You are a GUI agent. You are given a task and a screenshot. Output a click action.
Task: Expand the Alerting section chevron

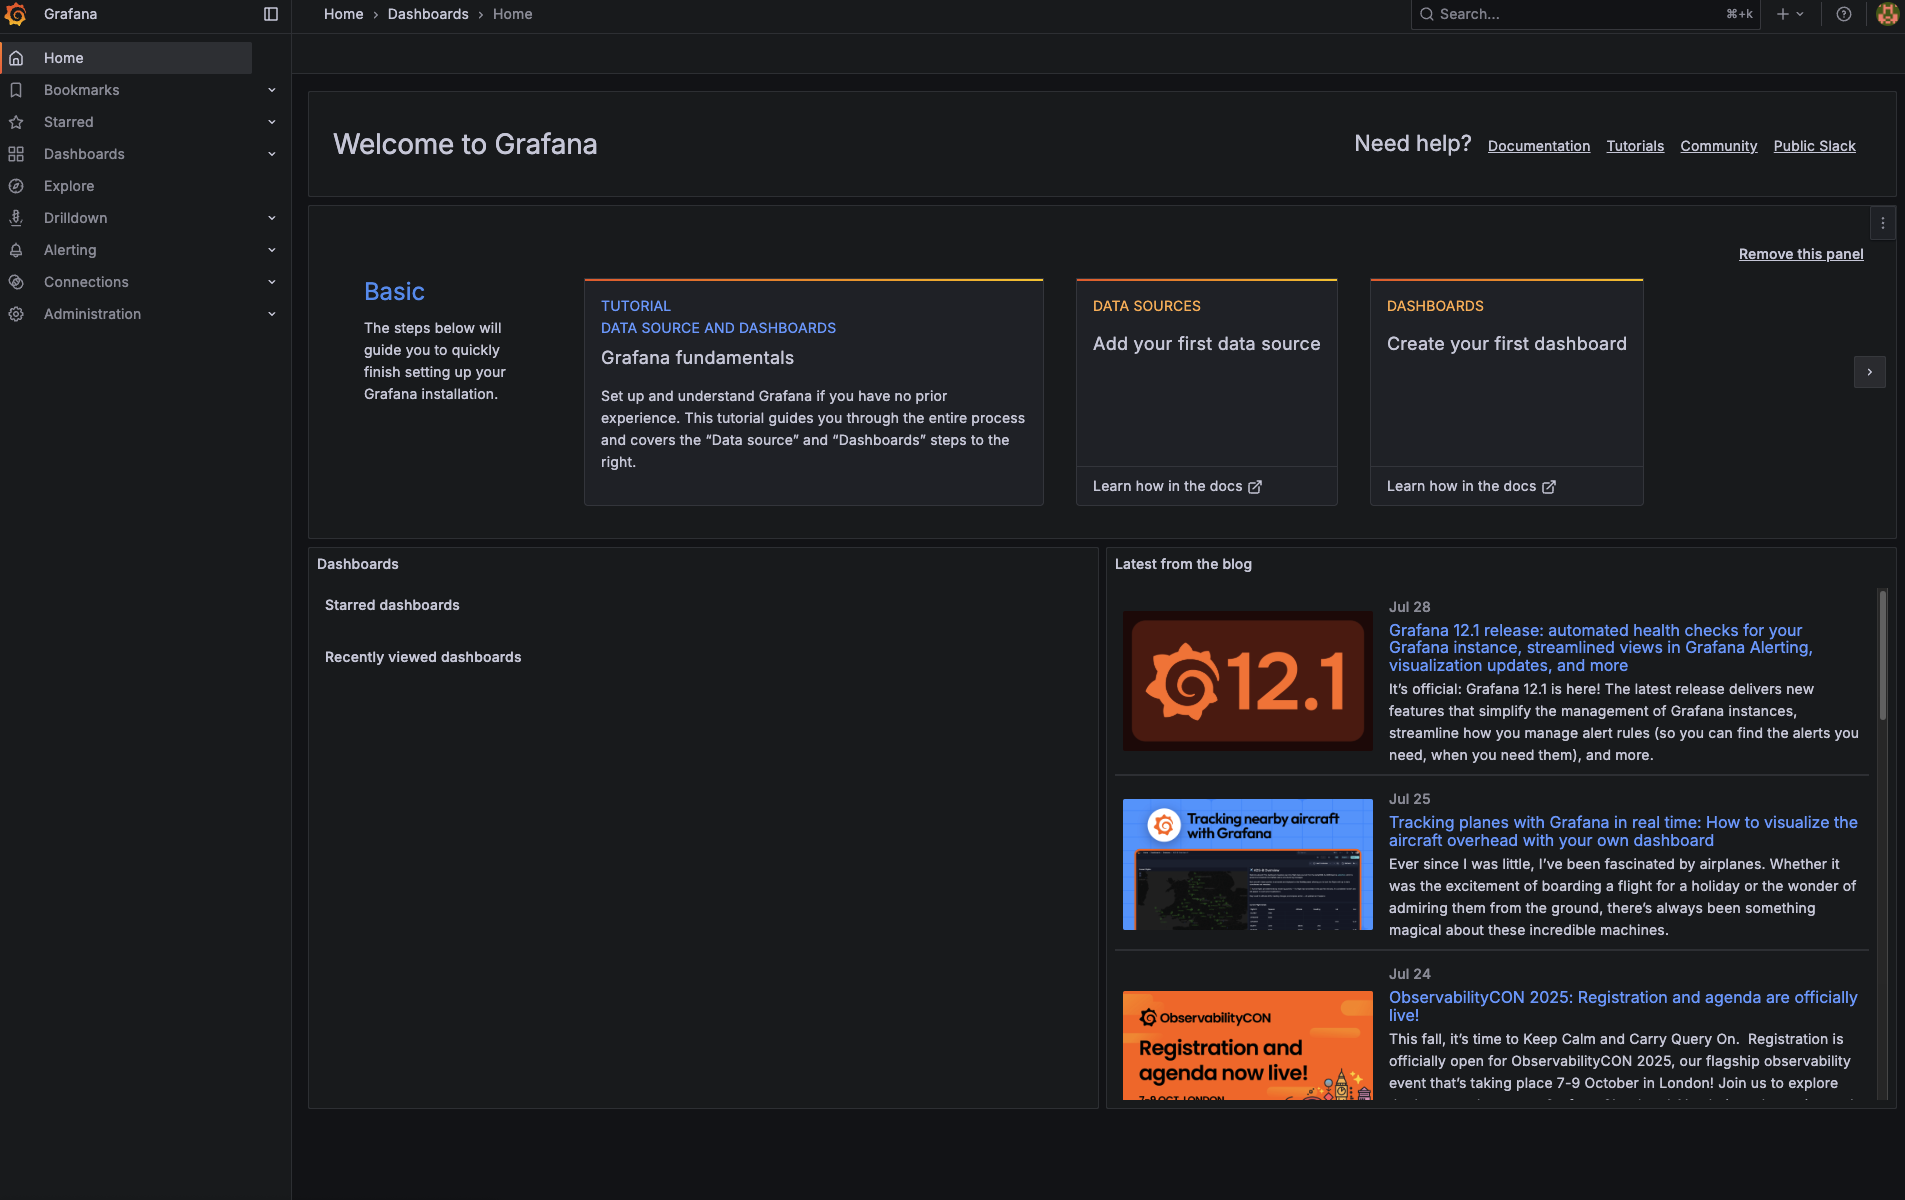(272, 250)
